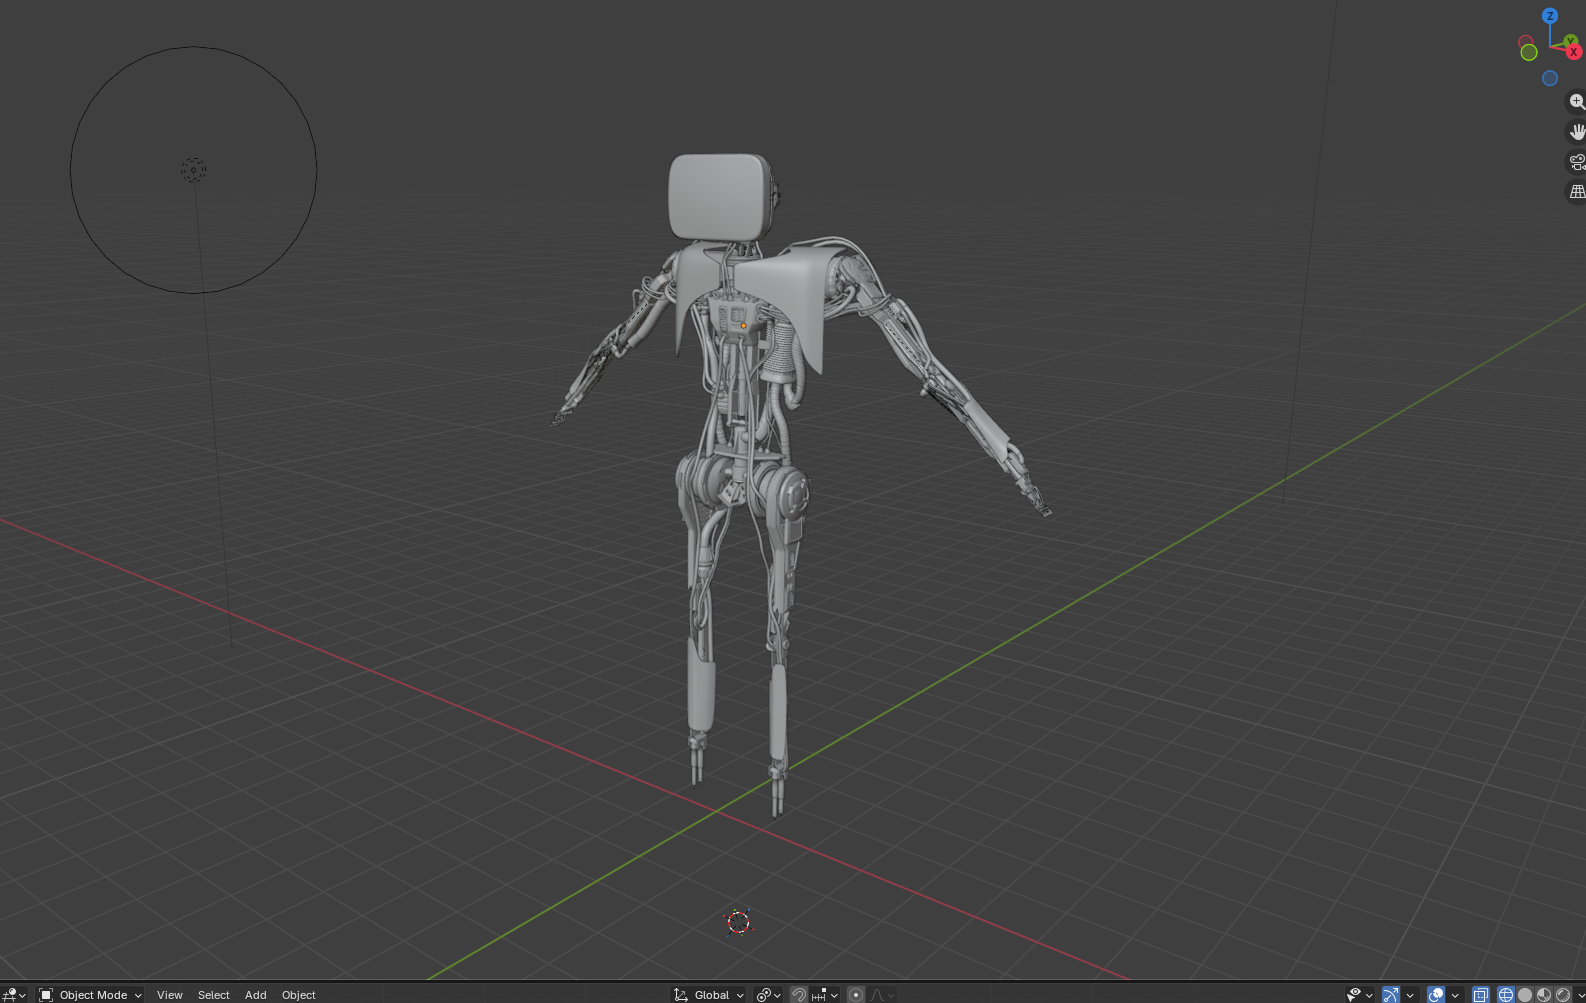Open the Add menu

click(x=256, y=995)
